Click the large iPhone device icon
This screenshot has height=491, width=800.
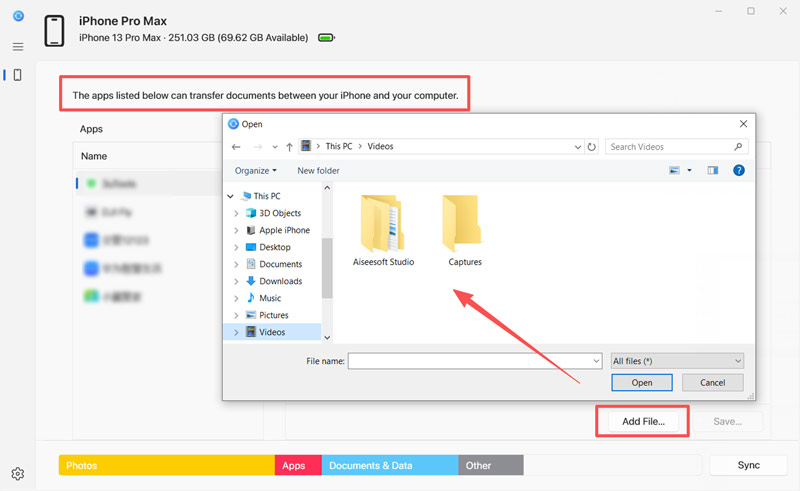[x=54, y=31]
